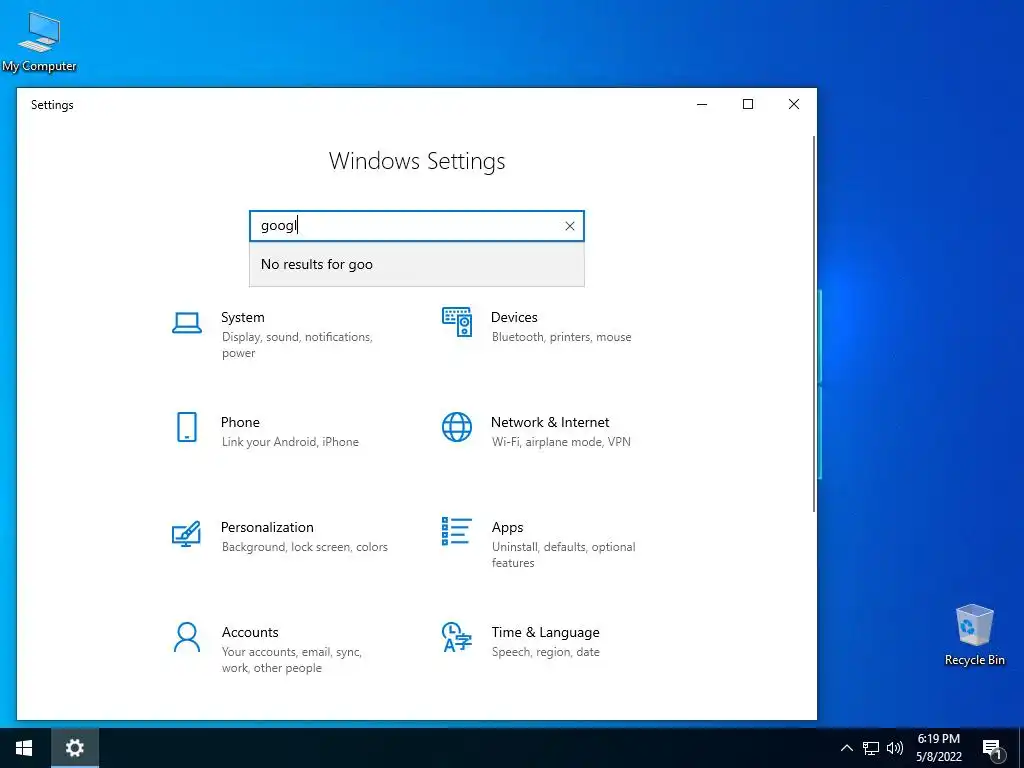Click 'Display, sound, notifications, power' description

click(x=297, y=345)
